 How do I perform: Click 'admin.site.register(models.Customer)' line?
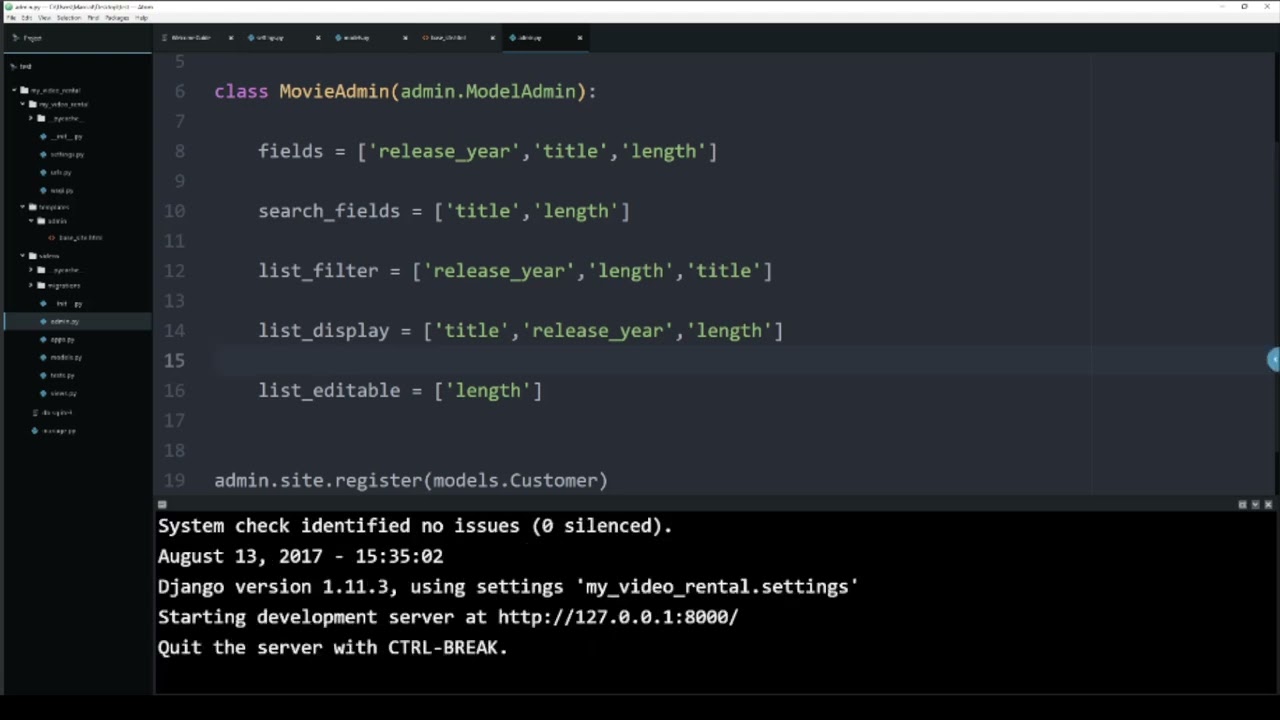click(x=411, y=481)
